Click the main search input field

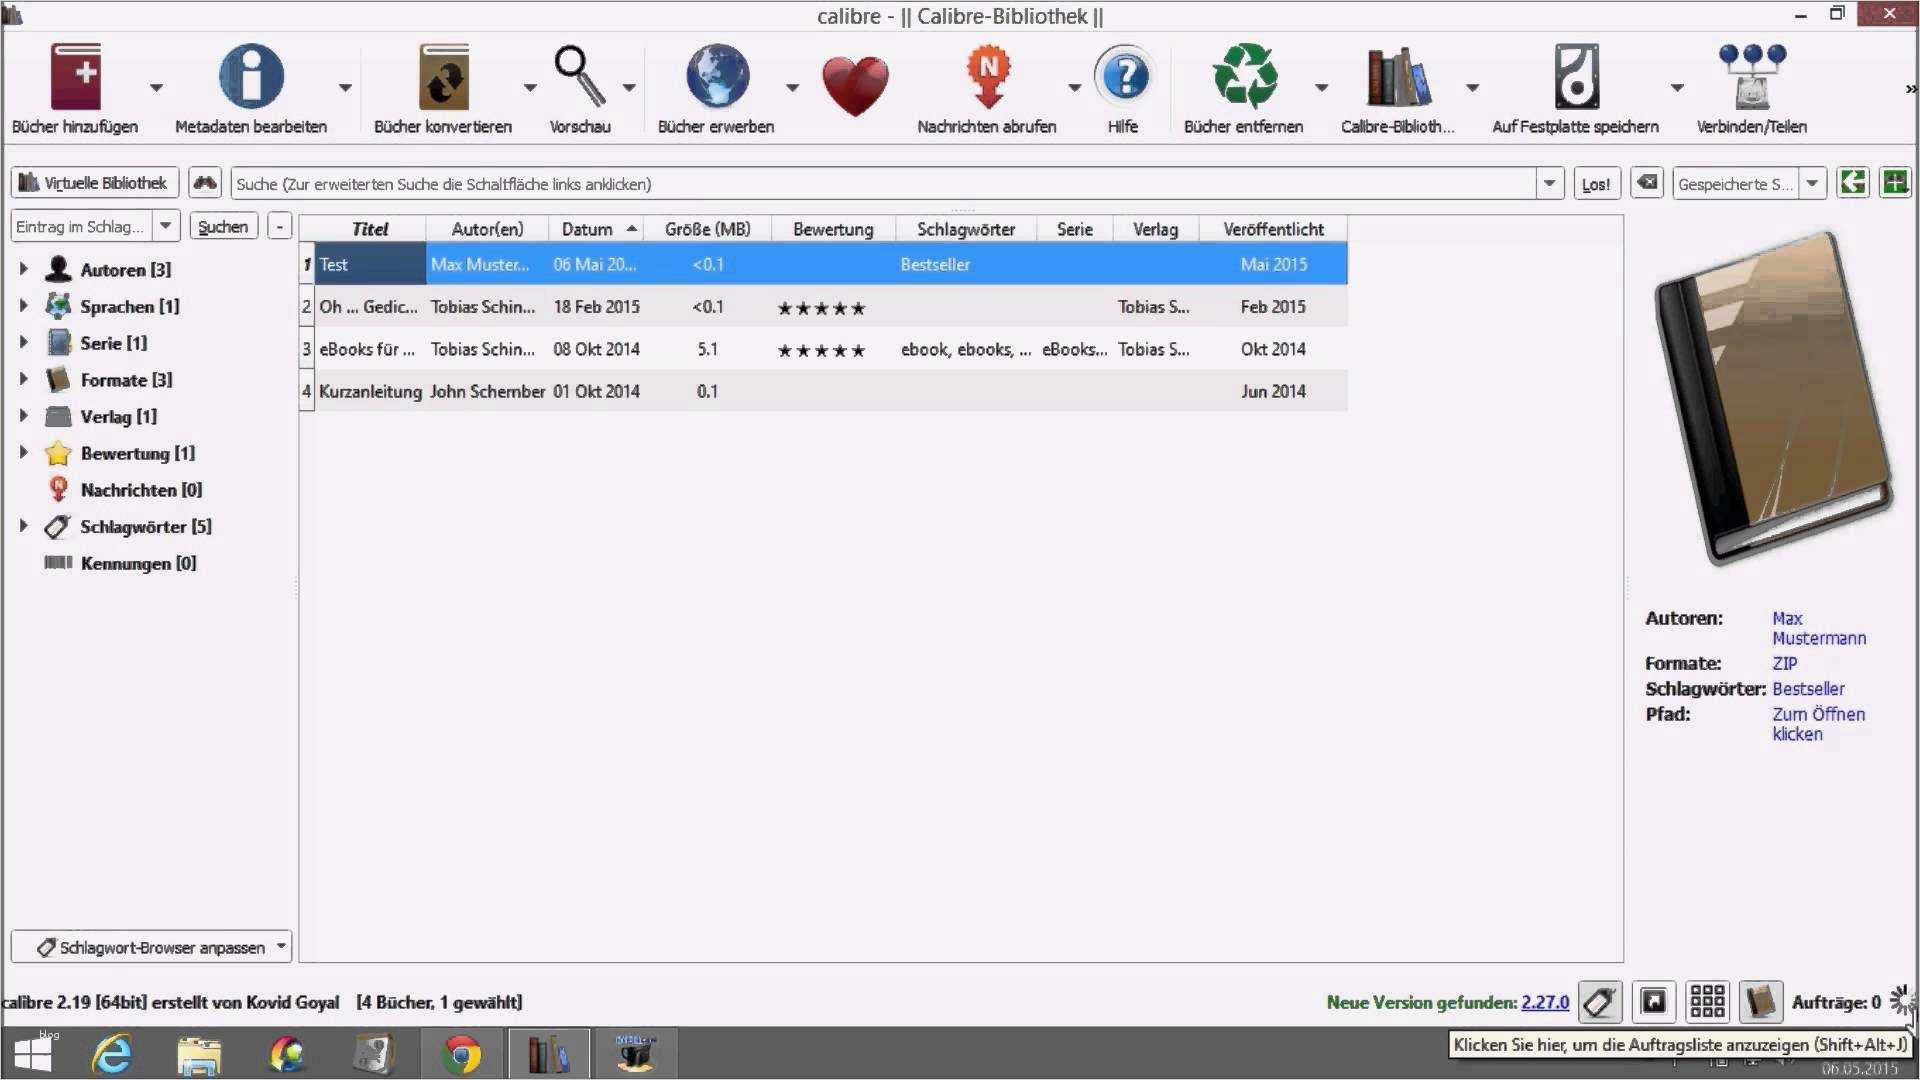[x=880, y=184]
